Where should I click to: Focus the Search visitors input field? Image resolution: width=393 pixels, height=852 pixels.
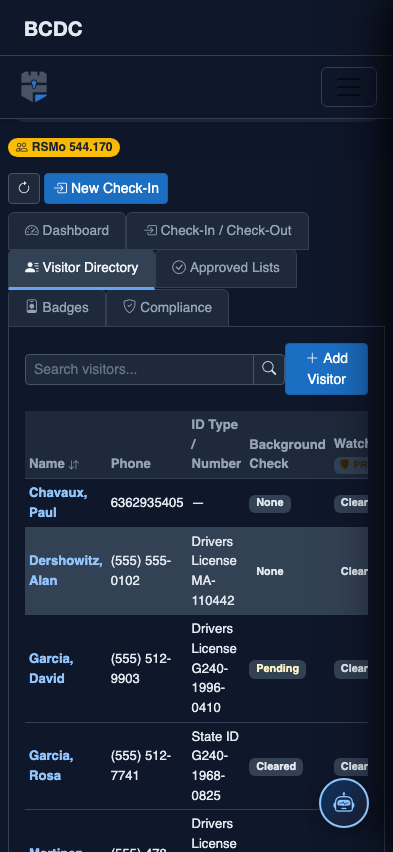(x=139, y=369)
